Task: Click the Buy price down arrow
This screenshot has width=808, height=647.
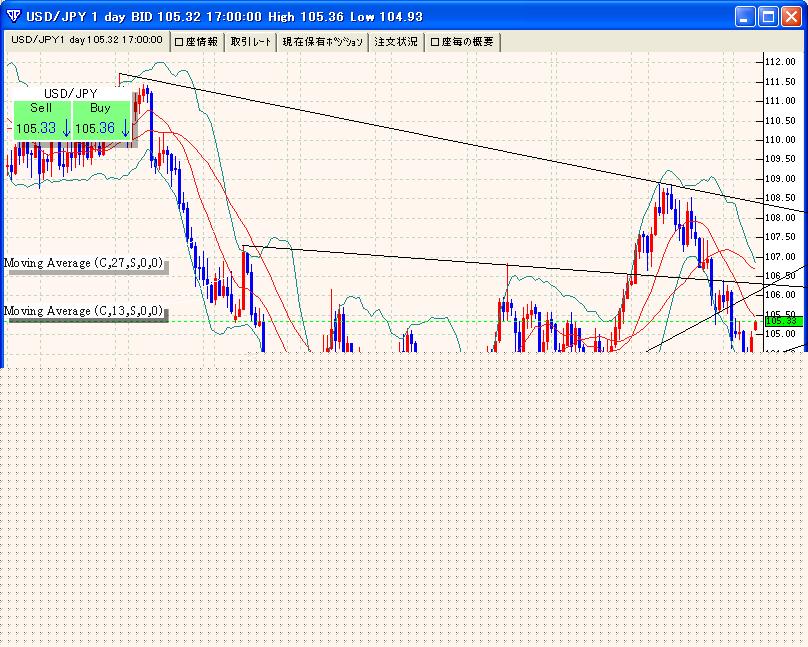Action: [125, 128]
